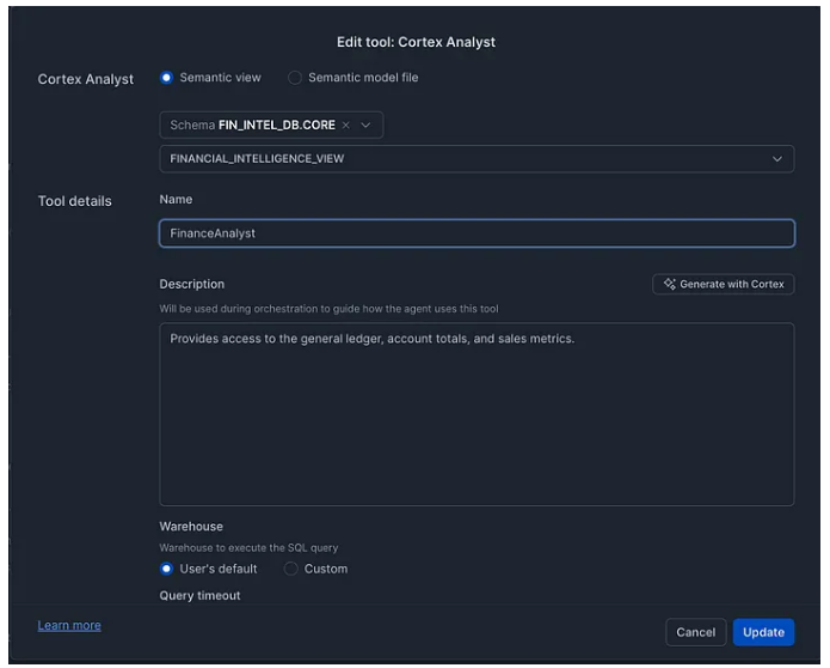Select User's default warehouse option

(x=167, y=569)
